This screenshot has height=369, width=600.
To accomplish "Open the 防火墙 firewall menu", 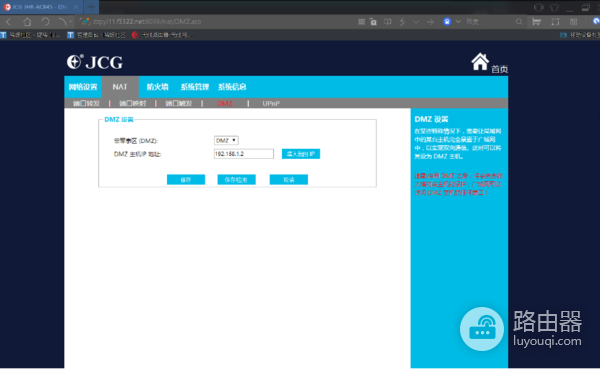I will [157, 87].
